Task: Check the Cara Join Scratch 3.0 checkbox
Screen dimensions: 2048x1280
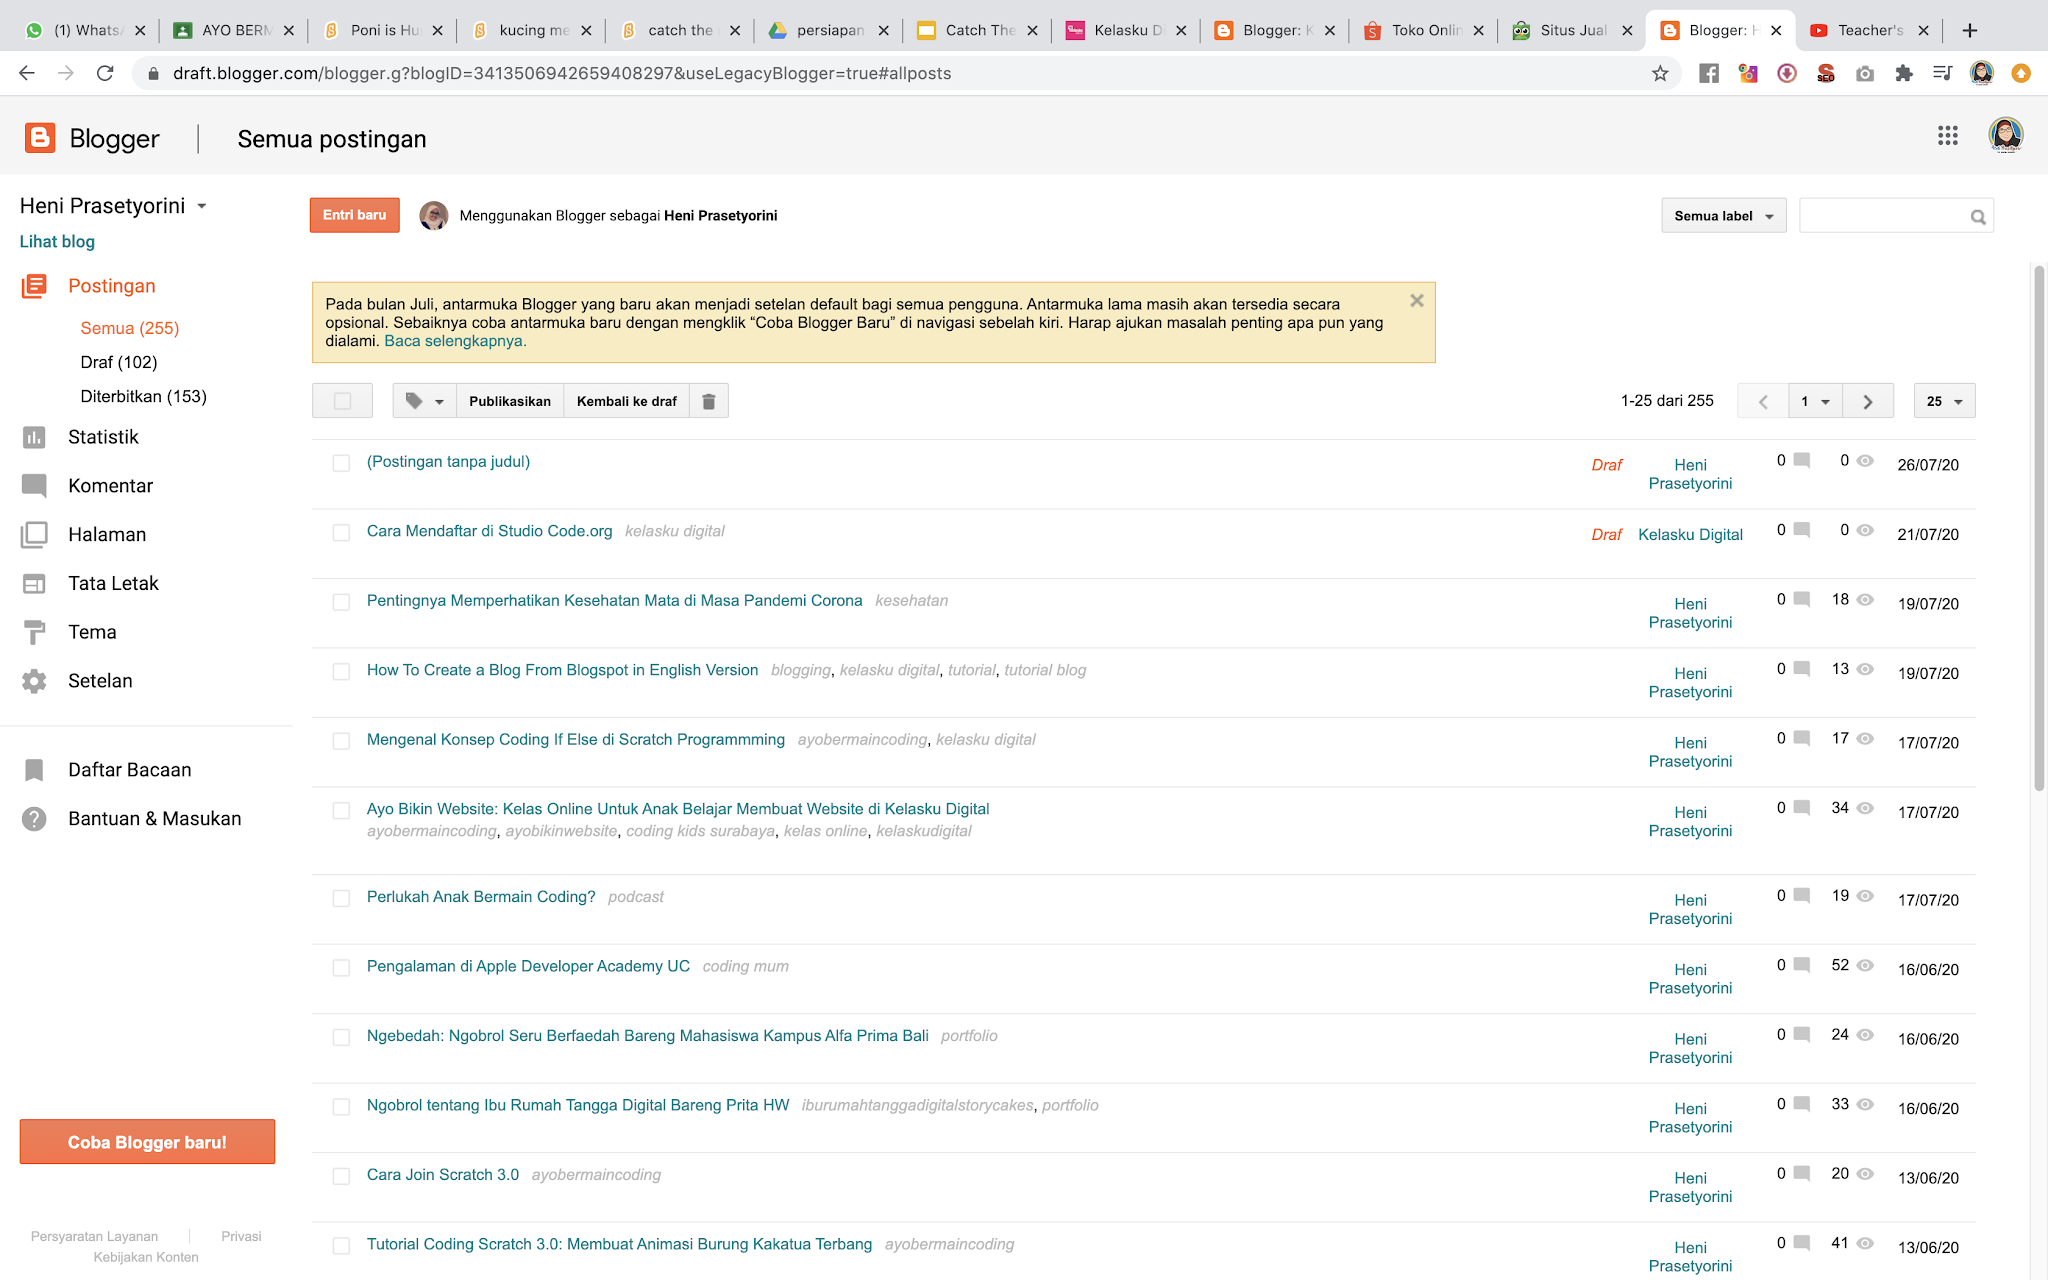Action: pyautogui.click(x=341, y=1176)
